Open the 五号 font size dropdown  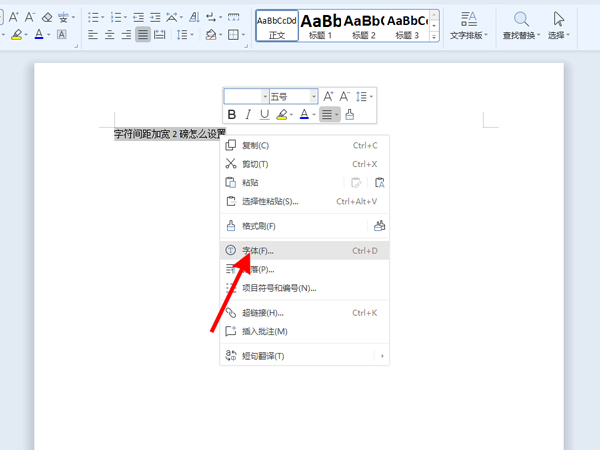(x=313, y=97)
